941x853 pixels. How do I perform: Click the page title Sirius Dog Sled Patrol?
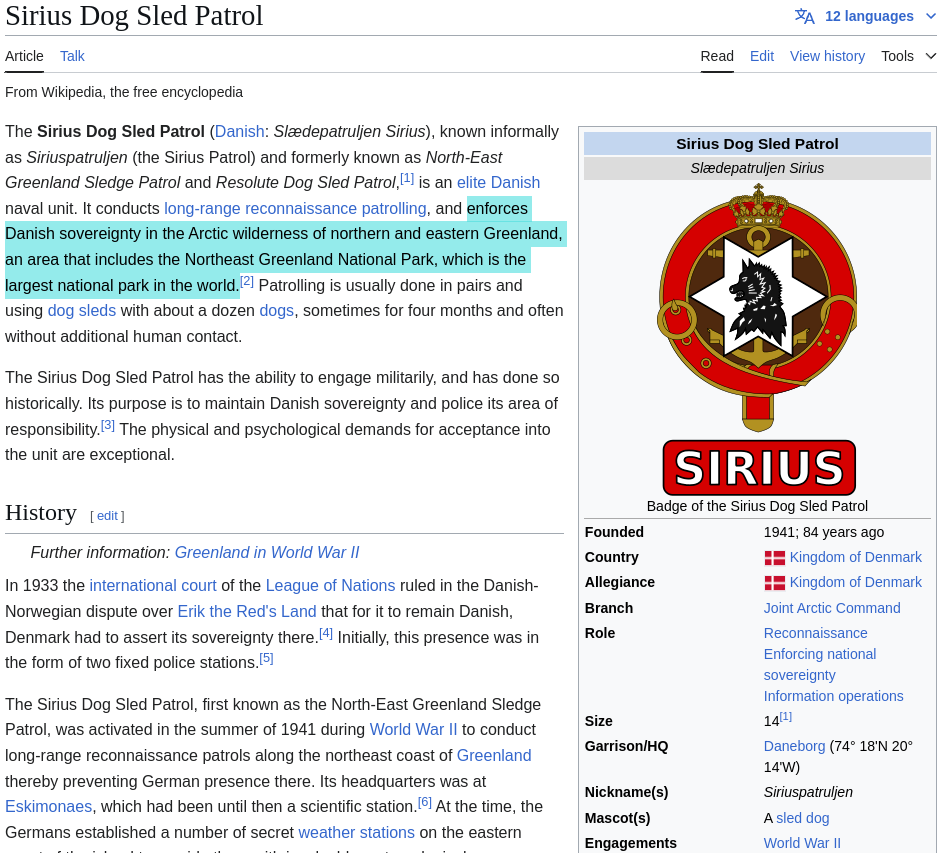pyautogui.click(x=134, y=16)
